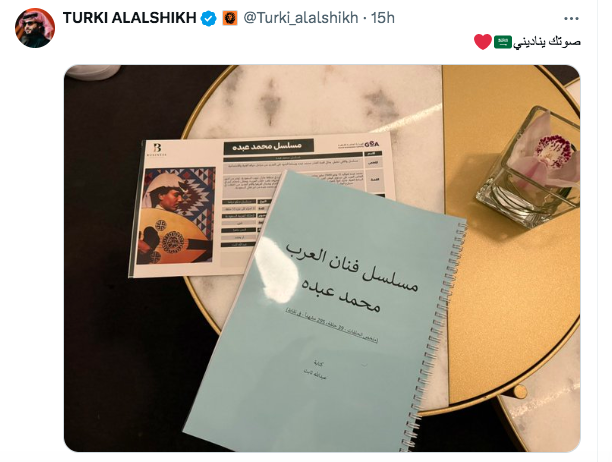This screenshot has height=462, width=612.
Task: Click the blue verified checkmark badge
Action: (x=209, y=18)
